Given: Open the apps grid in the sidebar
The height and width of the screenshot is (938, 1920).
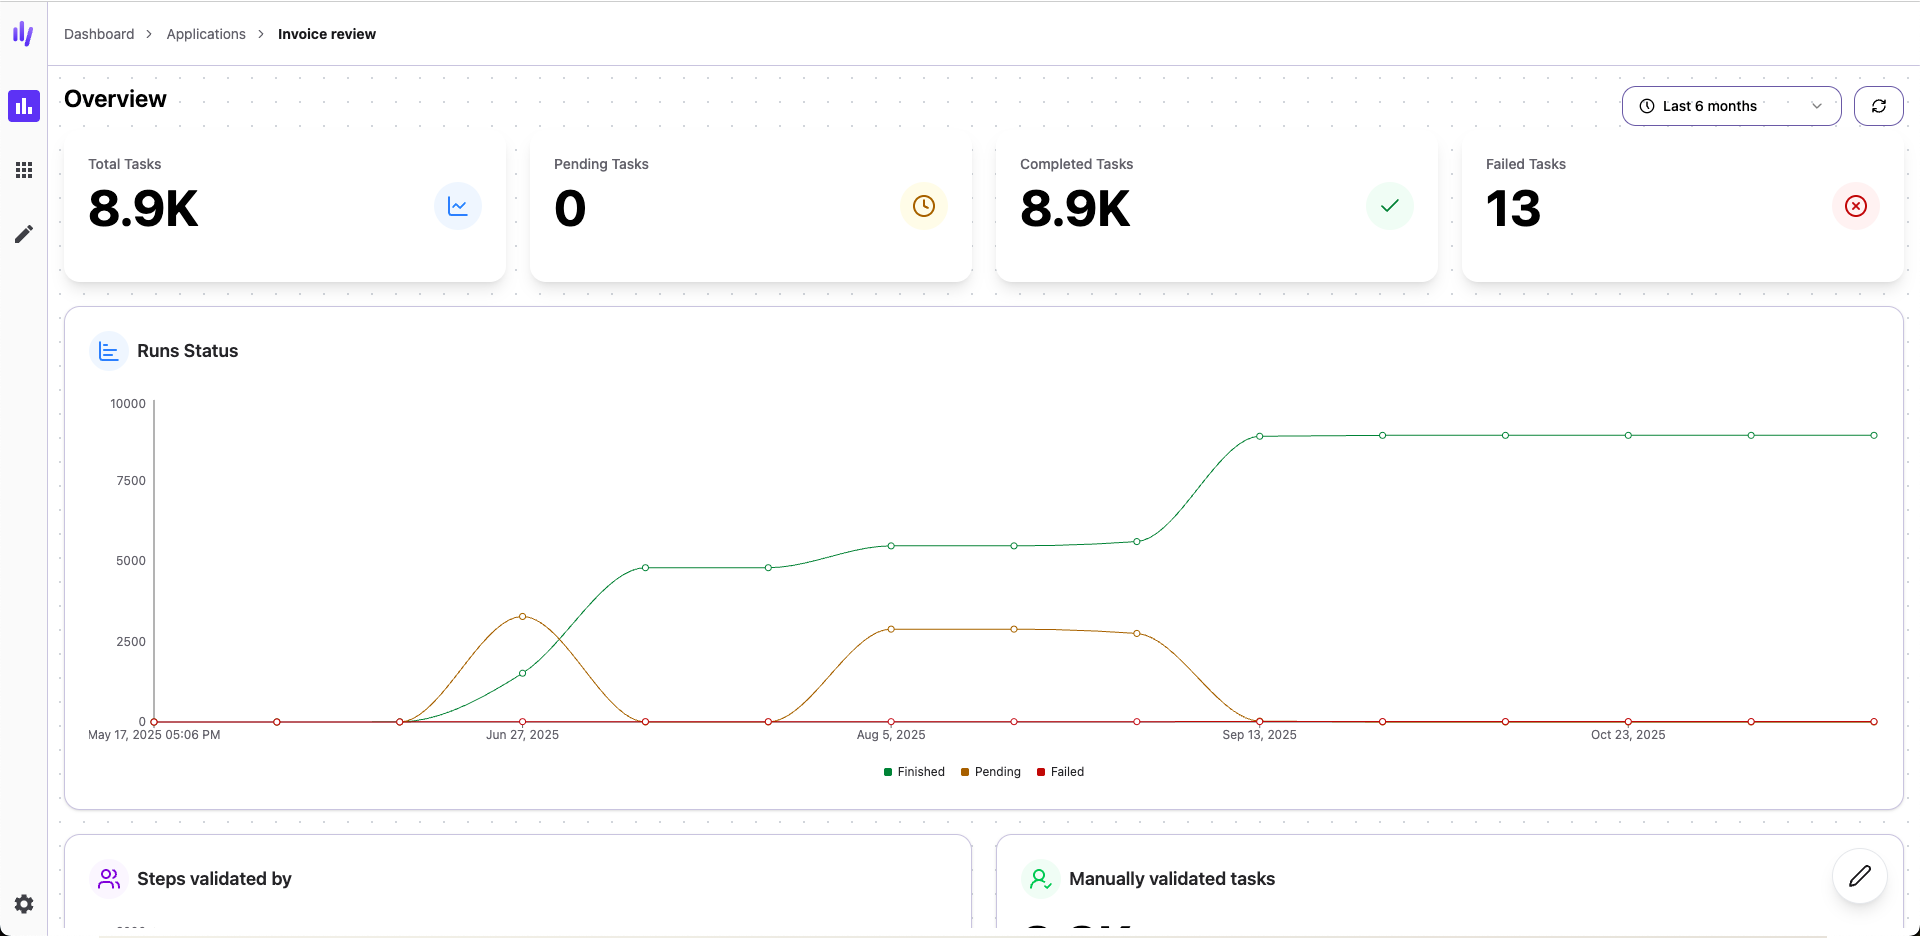Looking at the screenshot, I should 24,170.
